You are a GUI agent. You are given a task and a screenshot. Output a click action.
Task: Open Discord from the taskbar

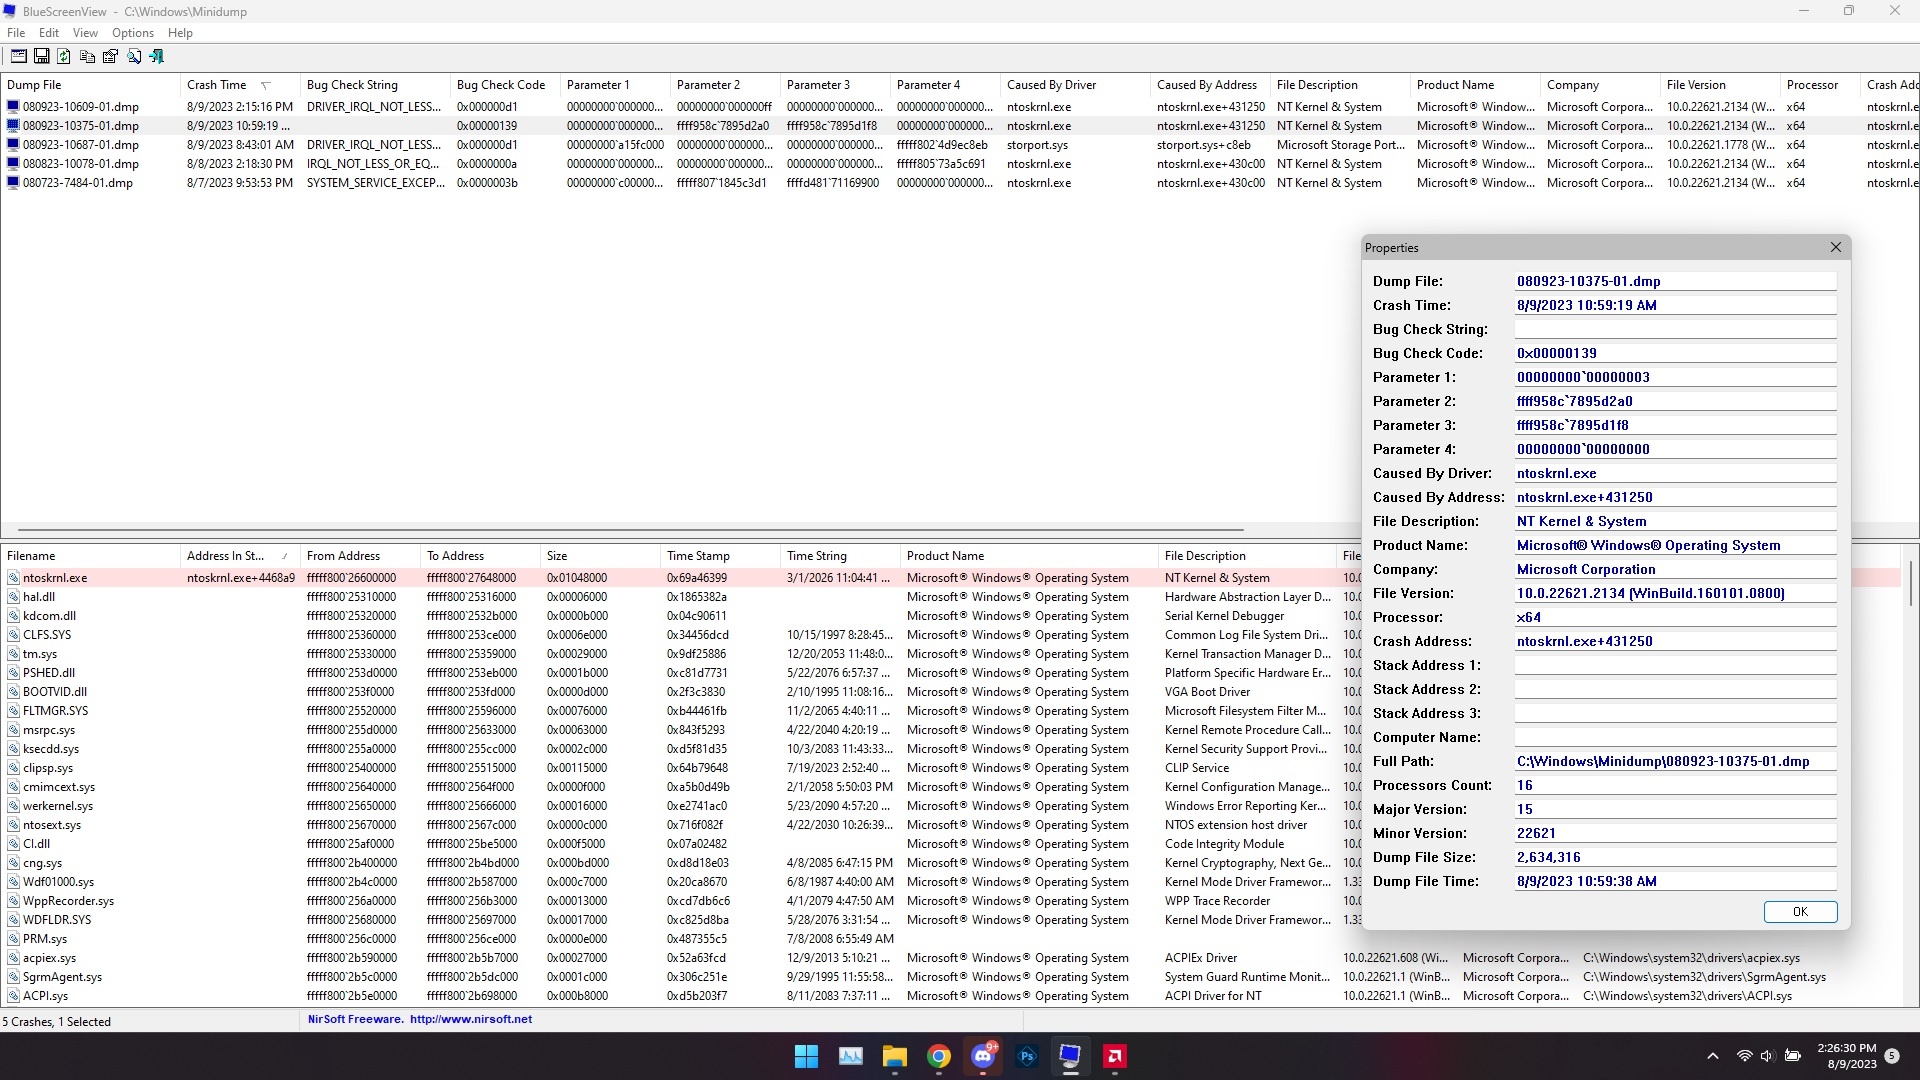983,1056
